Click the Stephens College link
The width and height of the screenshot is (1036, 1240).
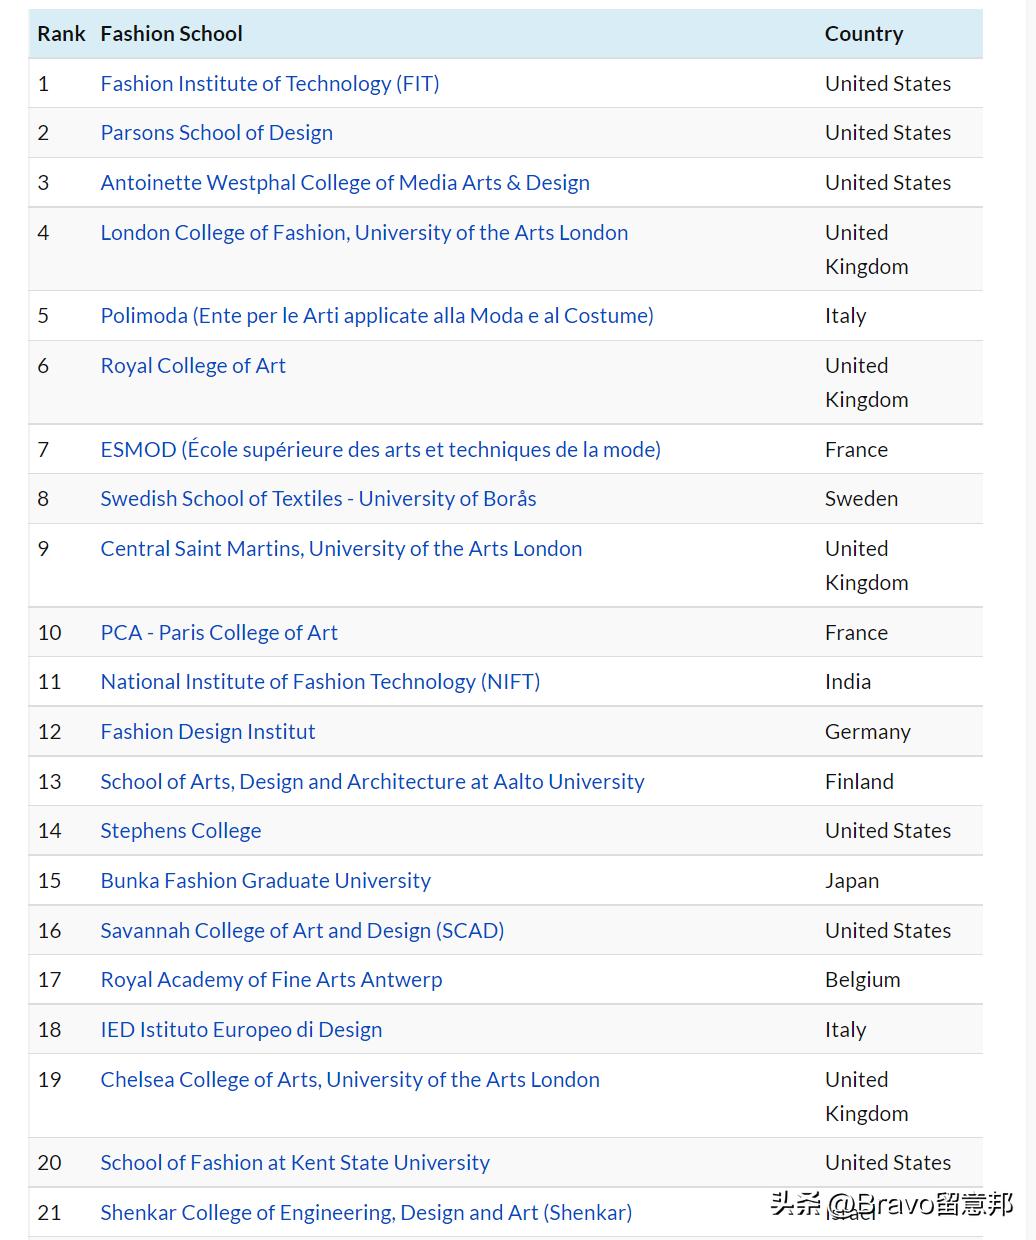pyautogui.click(x=180, y=831)
